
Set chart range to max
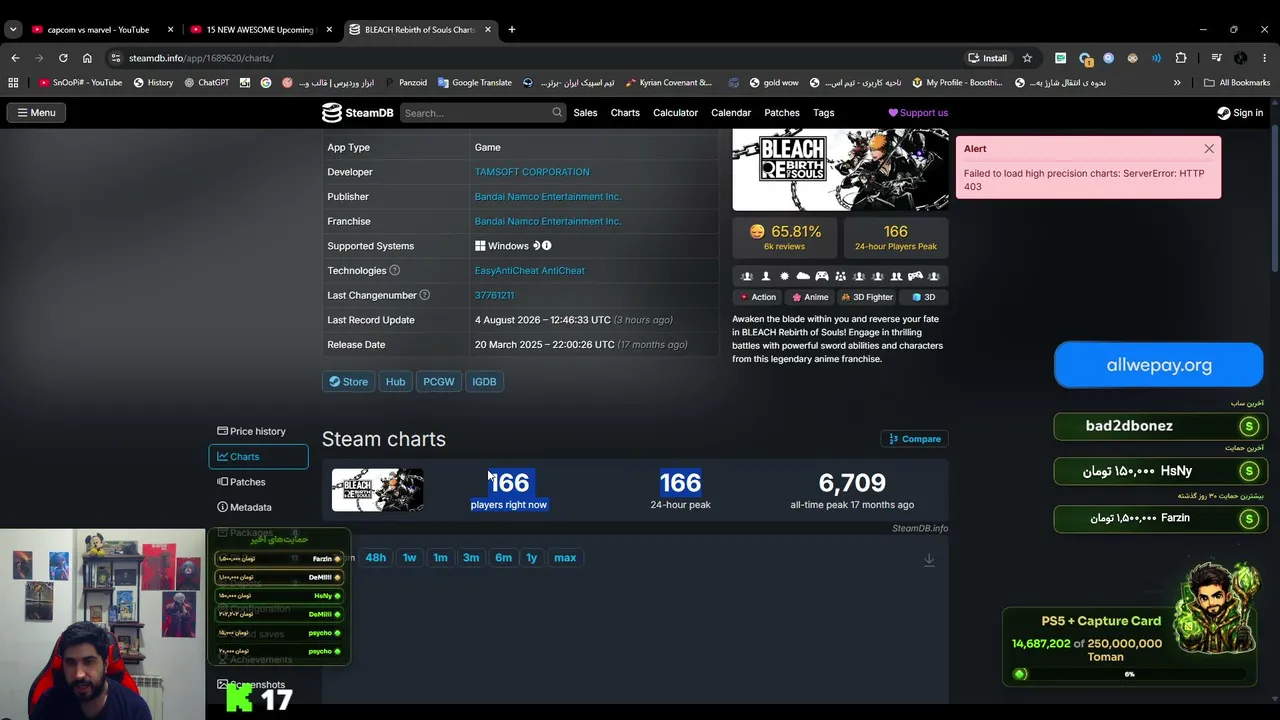click(x=565, y=558)
